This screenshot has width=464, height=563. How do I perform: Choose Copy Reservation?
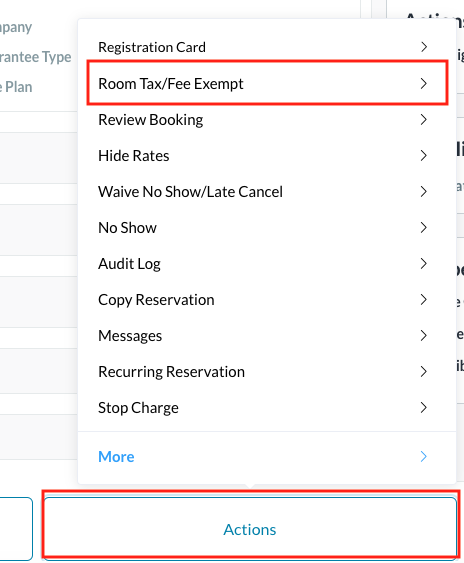click(267, 299)
